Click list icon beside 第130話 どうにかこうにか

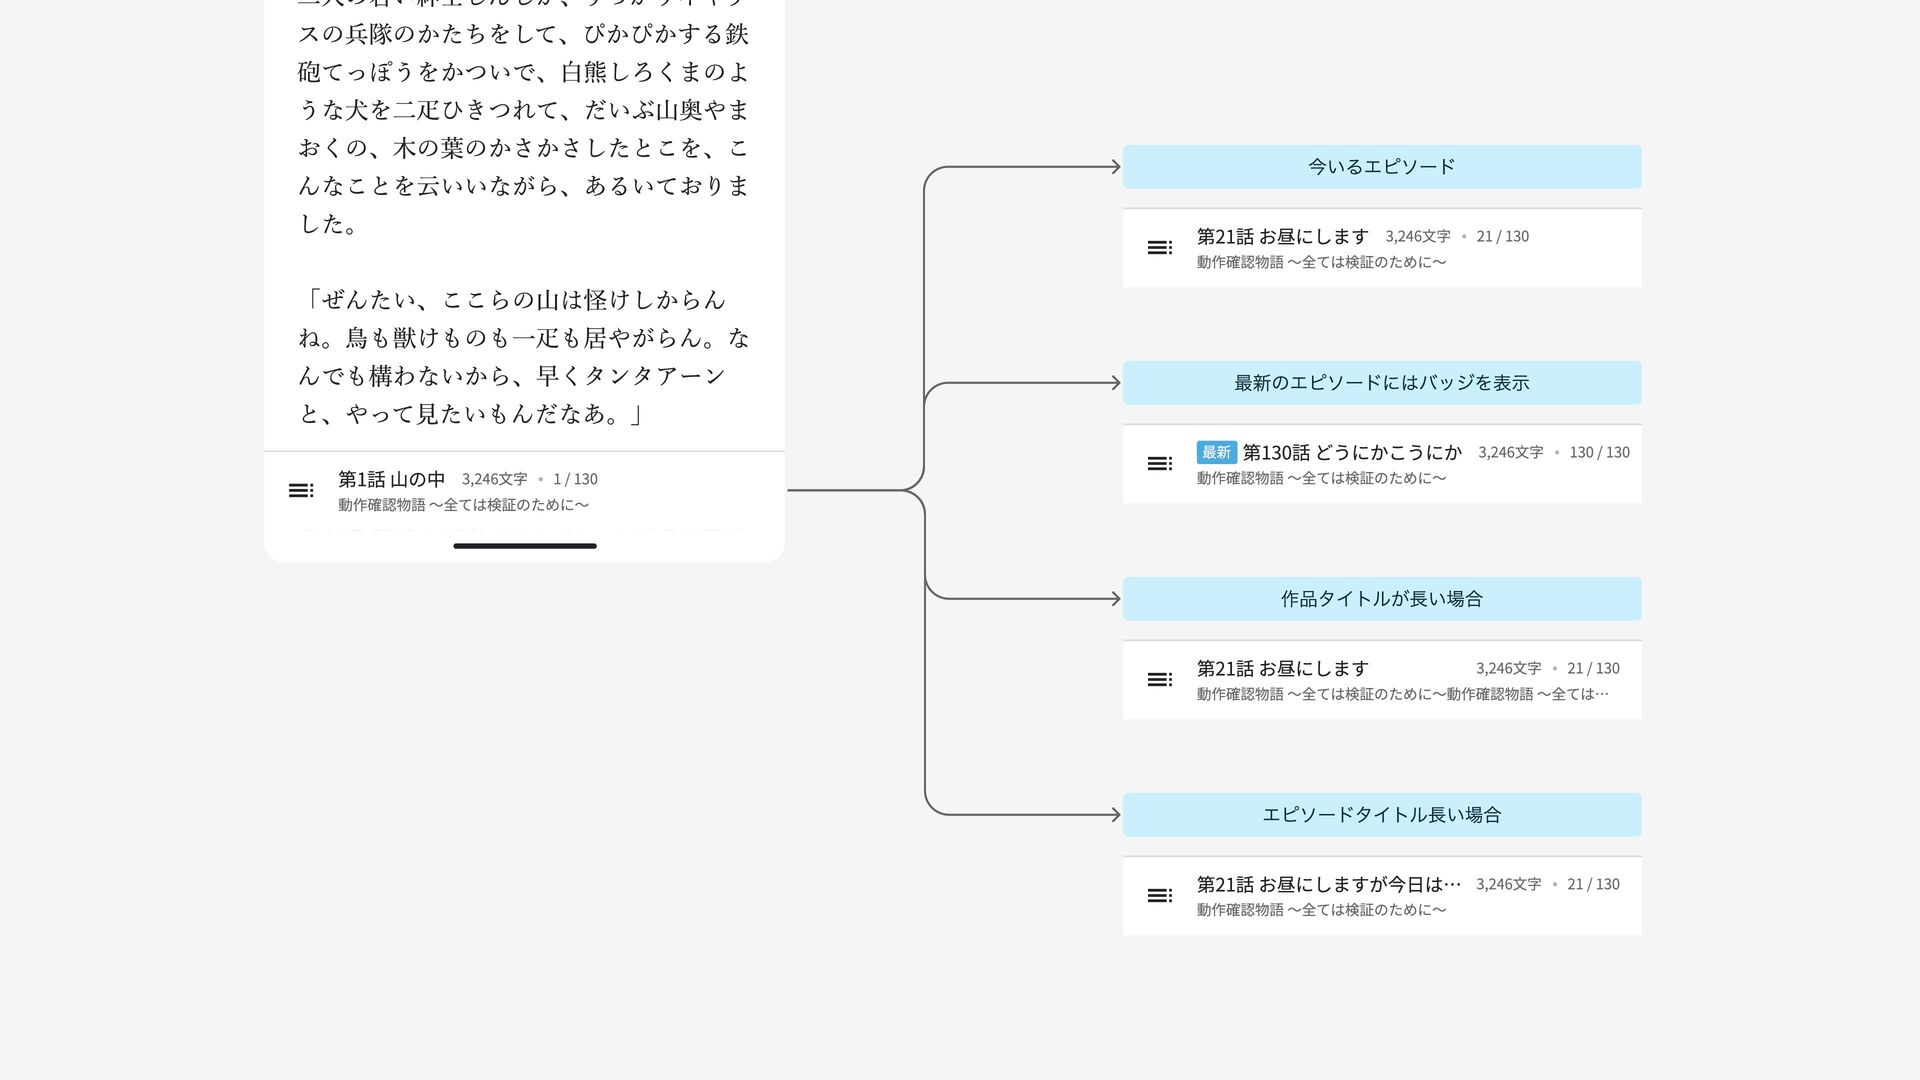(1160, 464)
